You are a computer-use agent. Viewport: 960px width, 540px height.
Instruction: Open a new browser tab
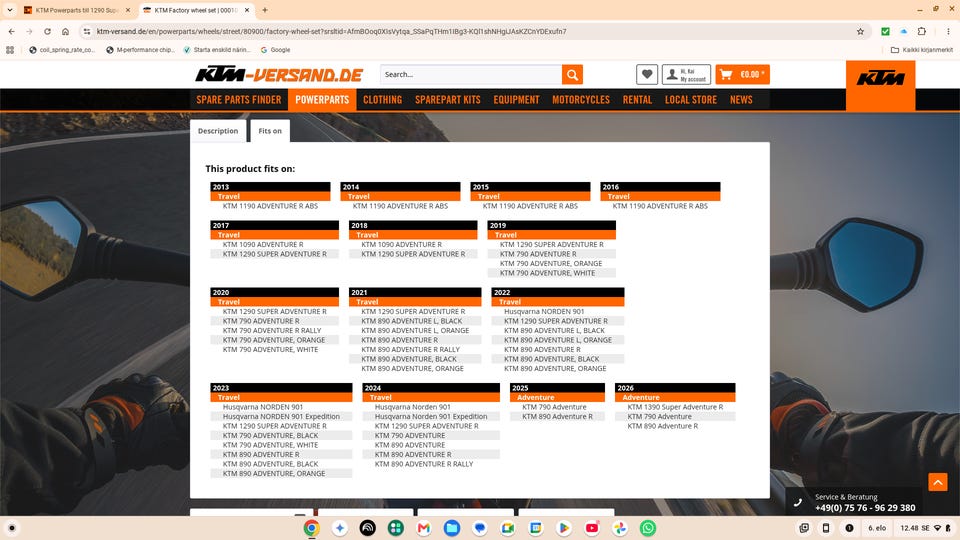point(264,10)
